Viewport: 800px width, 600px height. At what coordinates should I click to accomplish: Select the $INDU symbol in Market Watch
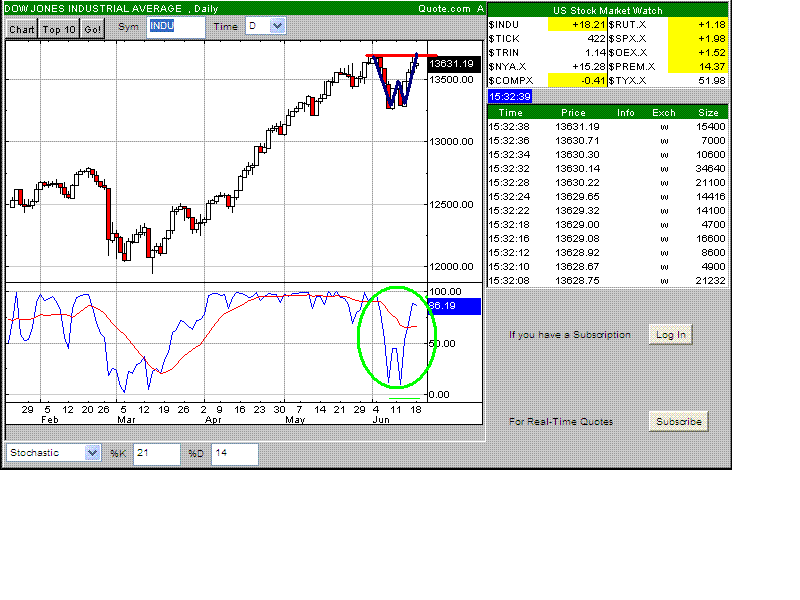504,24
